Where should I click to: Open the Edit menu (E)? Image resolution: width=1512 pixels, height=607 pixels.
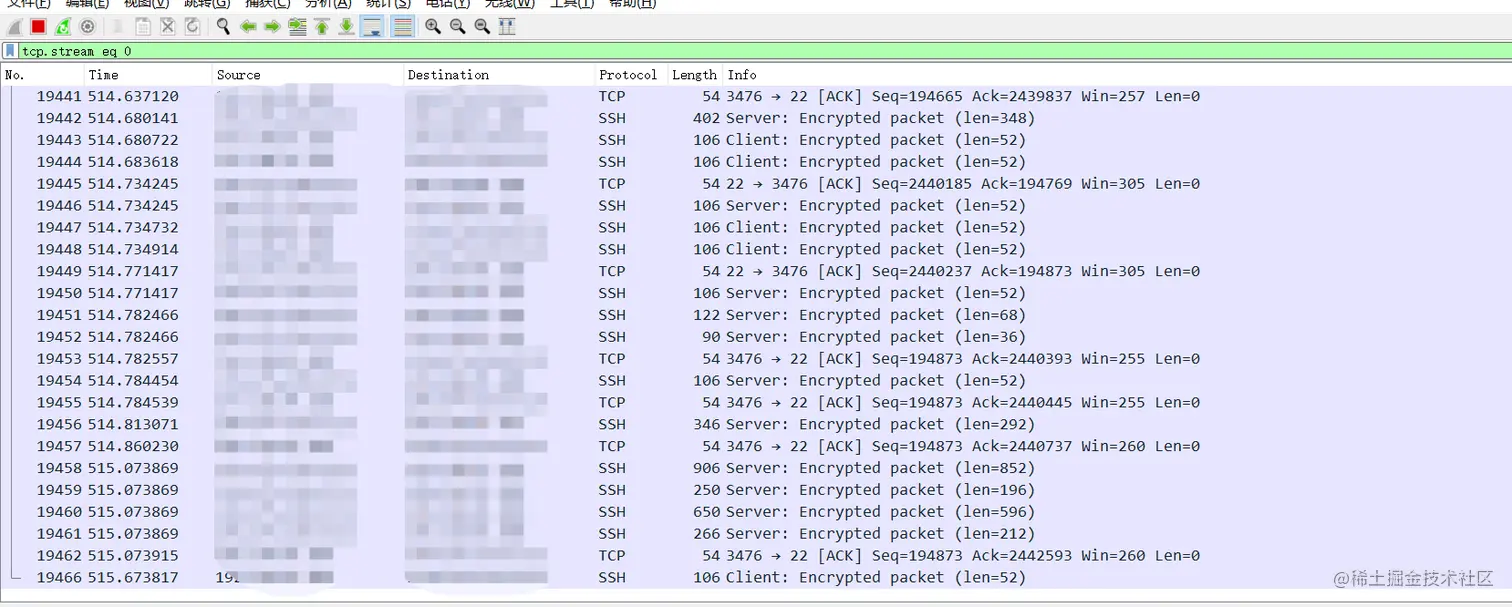pyautogui.click(x=87, y=4)
